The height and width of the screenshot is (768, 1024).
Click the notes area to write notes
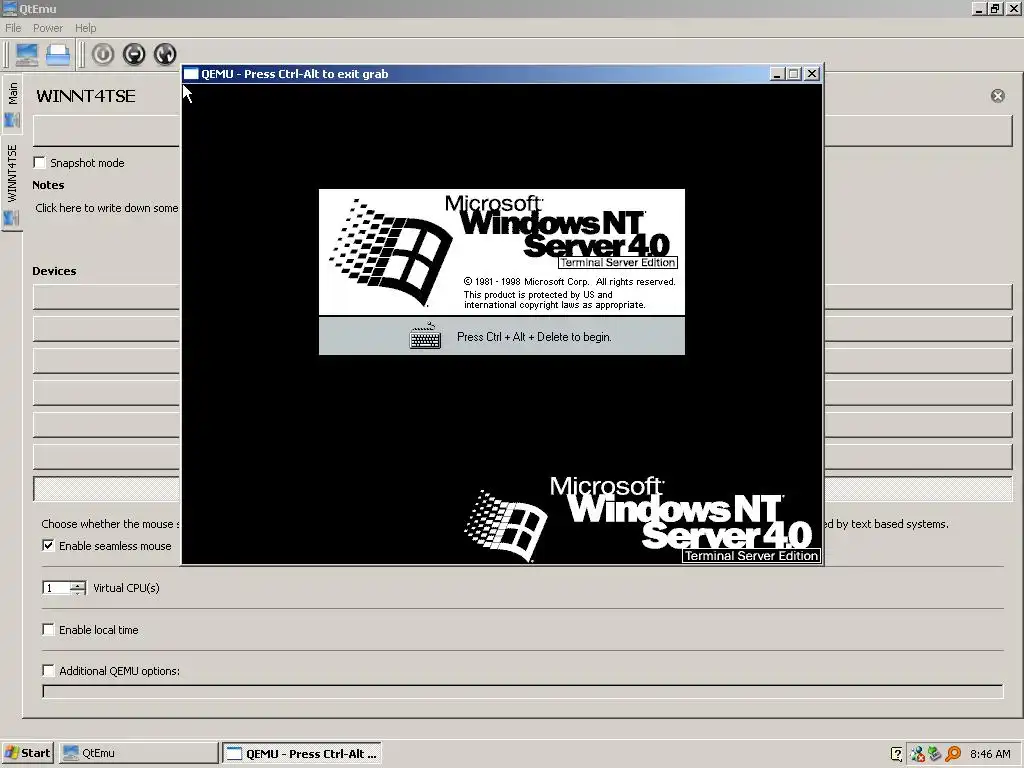point(106,208)
